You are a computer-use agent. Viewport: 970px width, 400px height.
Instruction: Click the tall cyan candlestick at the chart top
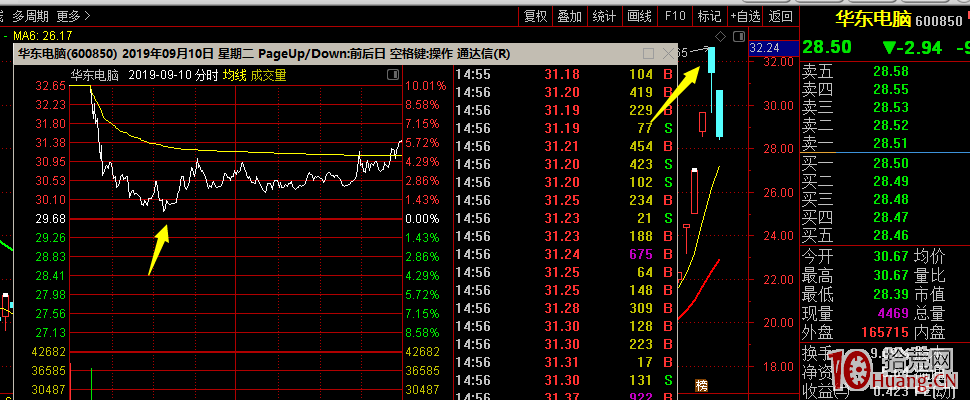coord(712,61)
